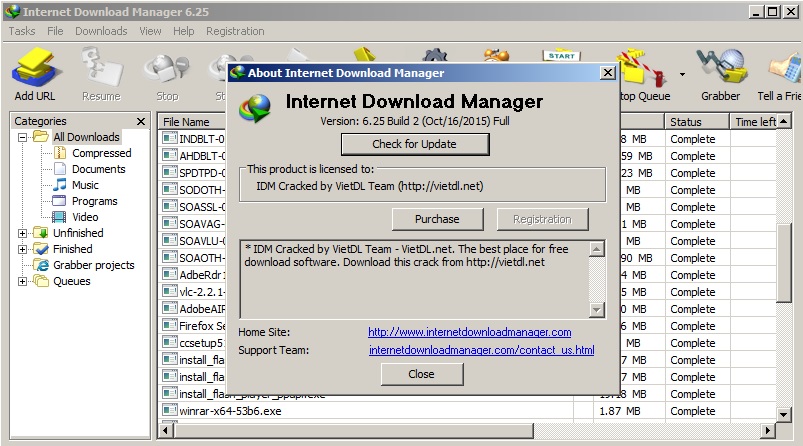Open Grabber projects in the tree

point(94,265)
